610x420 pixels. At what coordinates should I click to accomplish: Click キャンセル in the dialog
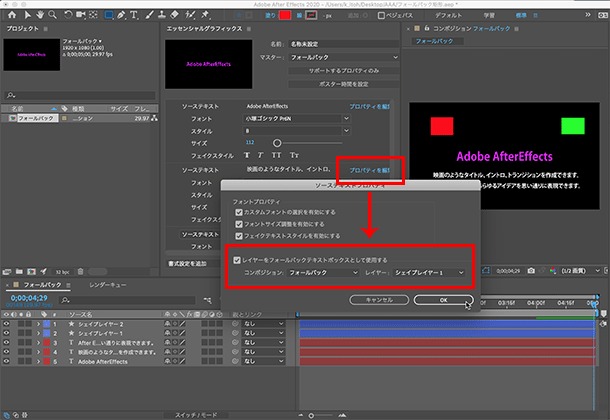[x=379, y=300]
